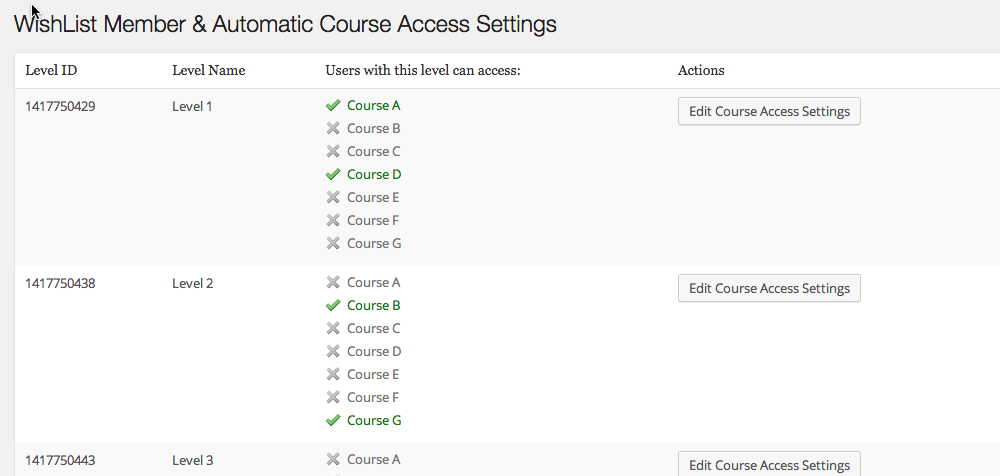The width and height of the screenshot is (1000, 476).
Task: Select the 'Course C' text in Level 2 row
Action: coord(374,328)
